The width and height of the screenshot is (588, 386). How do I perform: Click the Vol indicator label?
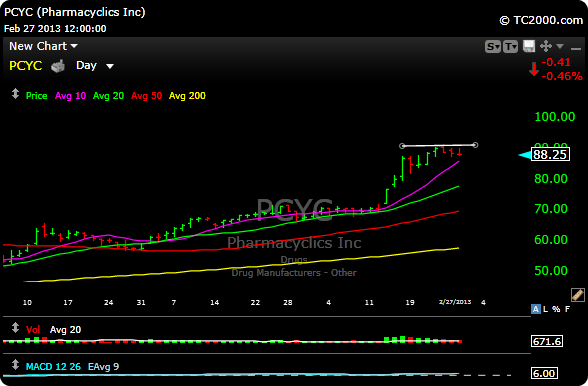pyautogui.click(x=33, y=330)
